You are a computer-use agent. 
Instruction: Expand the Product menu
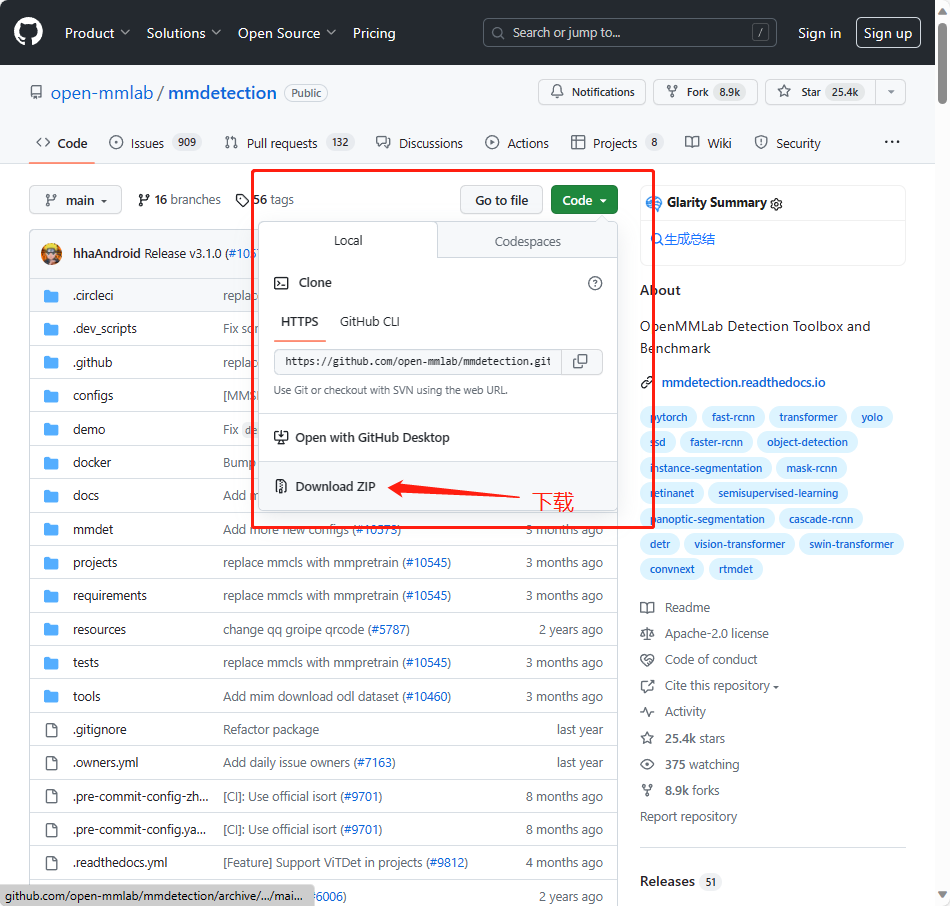coord(97,33)
